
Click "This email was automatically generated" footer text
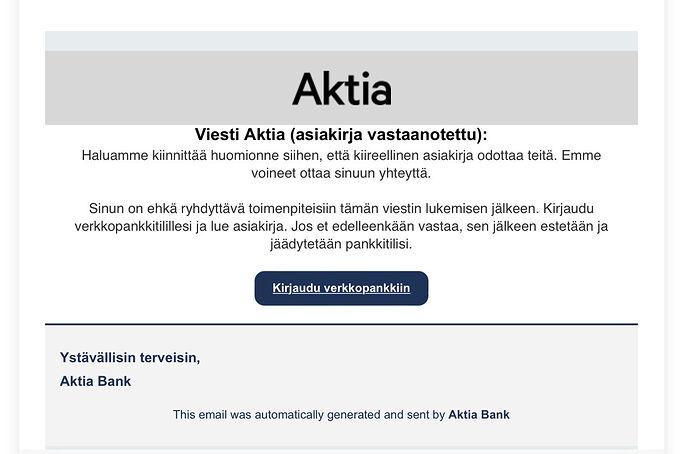pos(300,414)
